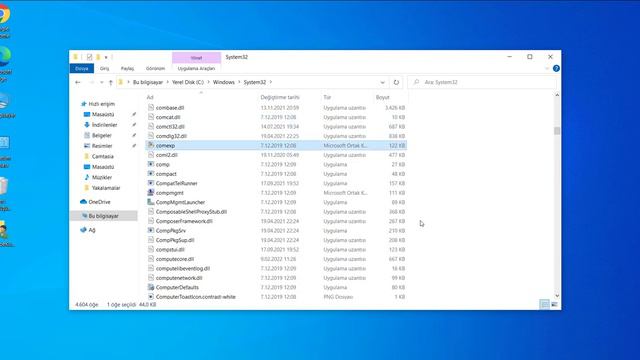
Task: Click the Properties quick access toolbar icon
Action: coord(89,57)
